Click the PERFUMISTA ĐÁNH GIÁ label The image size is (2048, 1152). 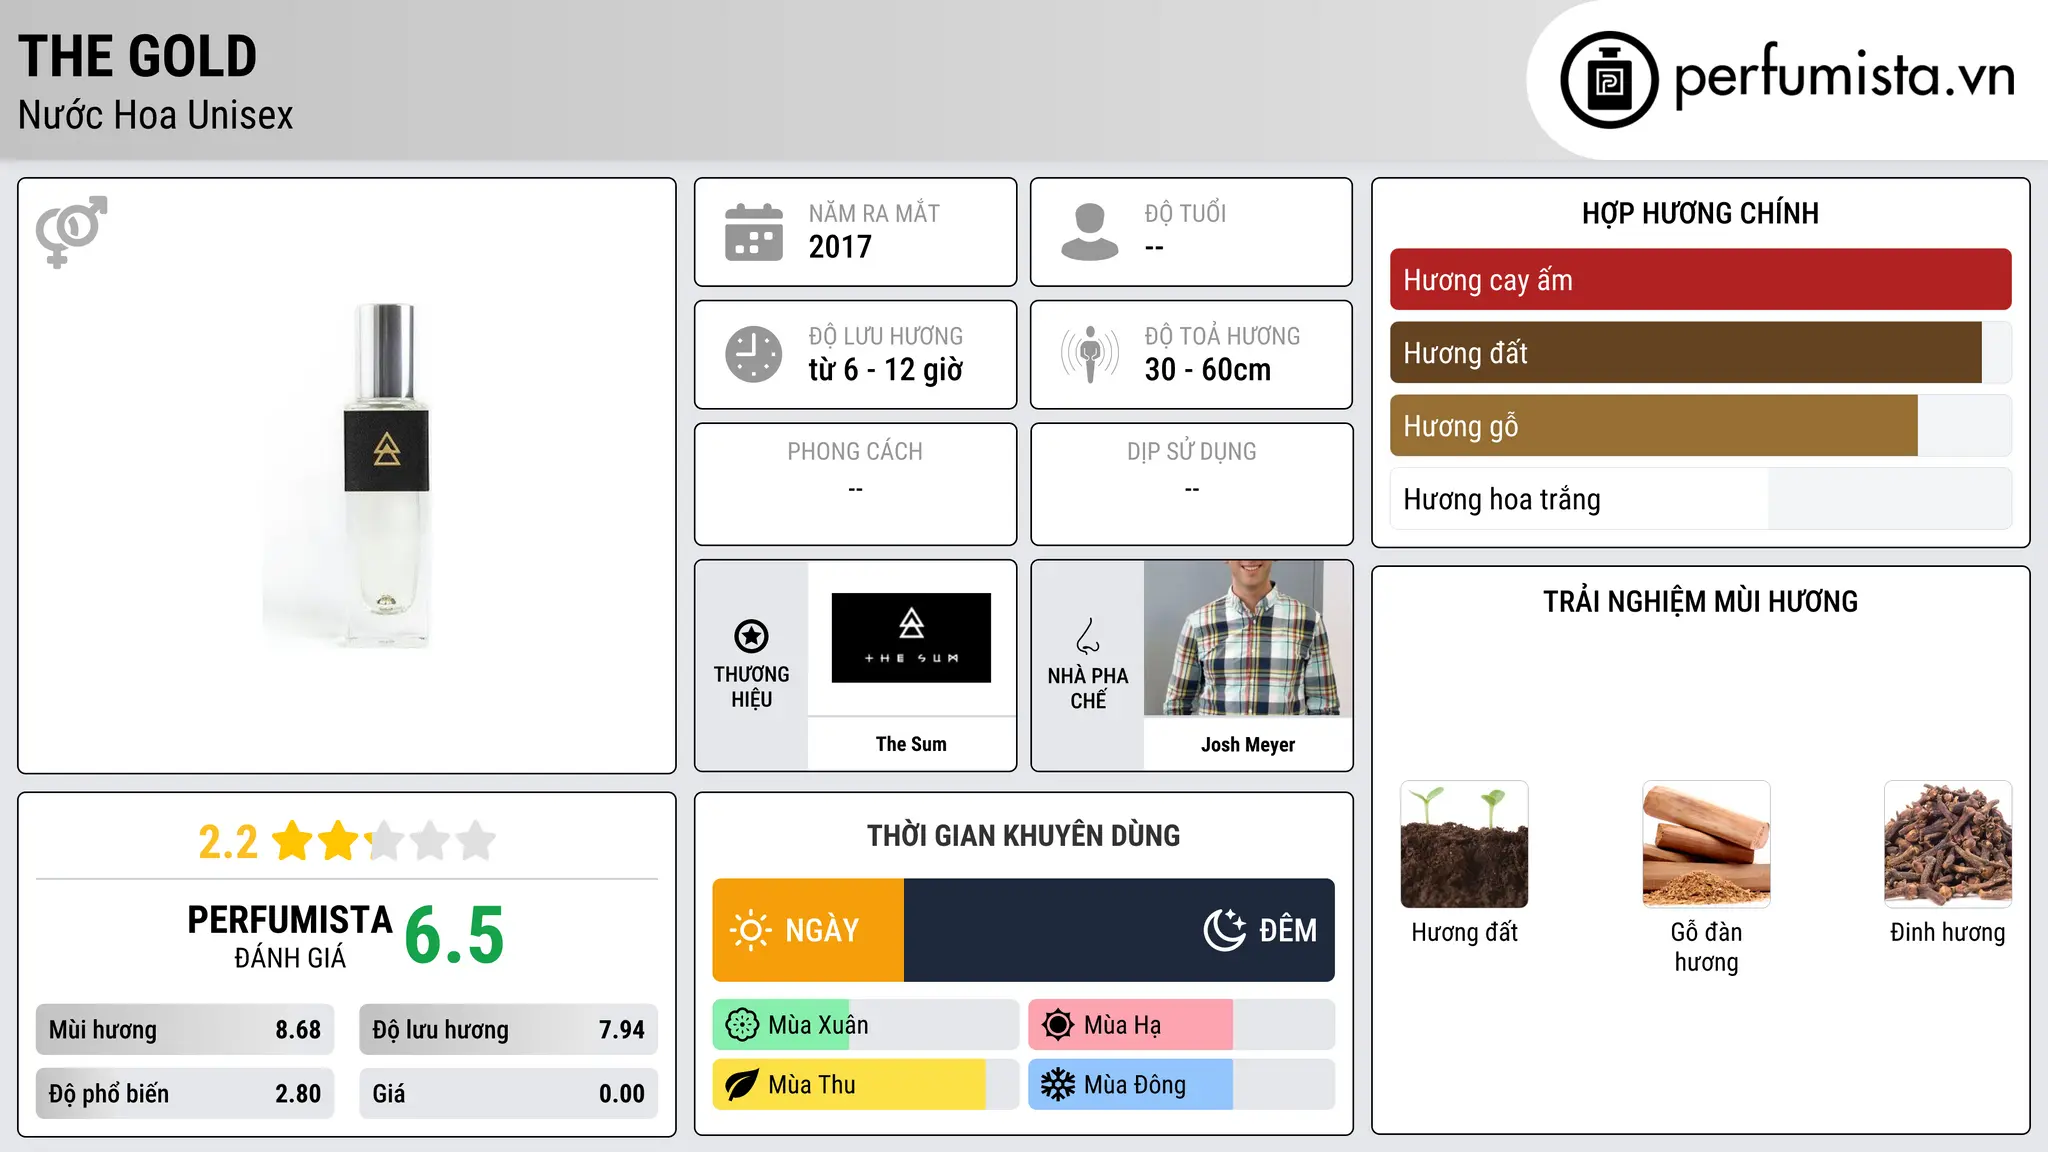coord(290,937)
